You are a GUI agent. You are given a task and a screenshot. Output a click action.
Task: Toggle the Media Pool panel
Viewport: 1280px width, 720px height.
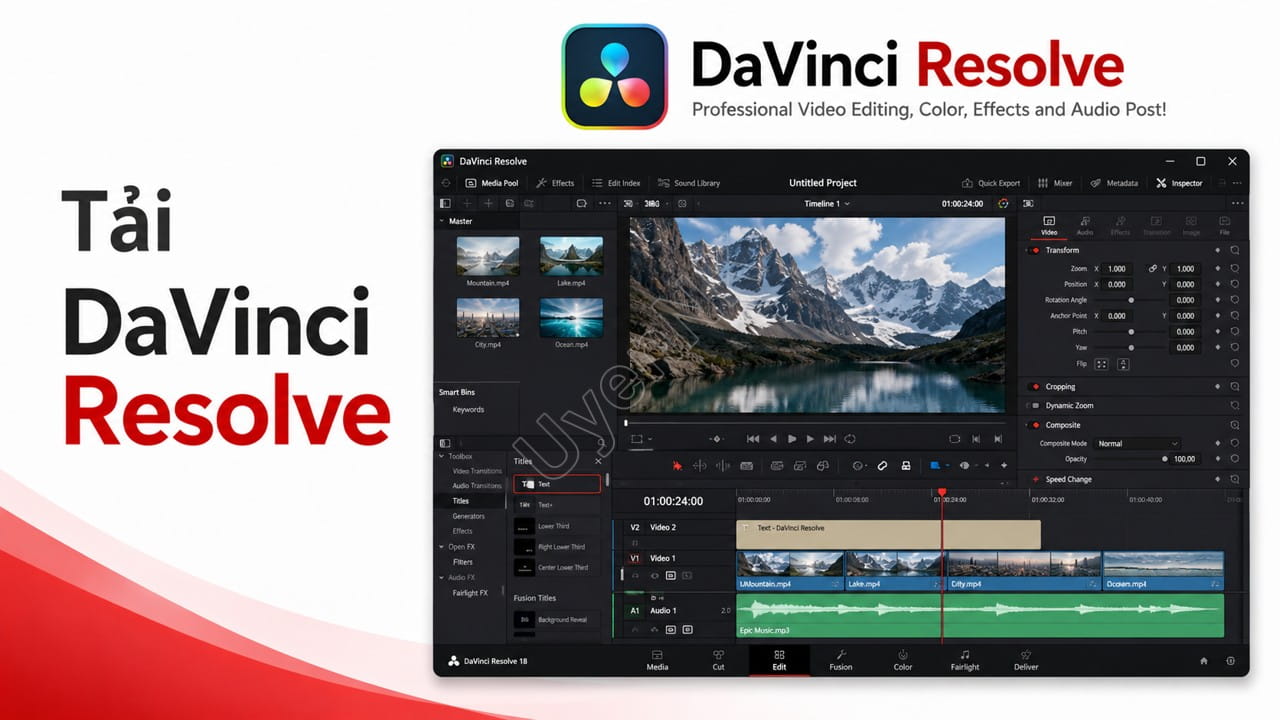(x=492, y=183)
